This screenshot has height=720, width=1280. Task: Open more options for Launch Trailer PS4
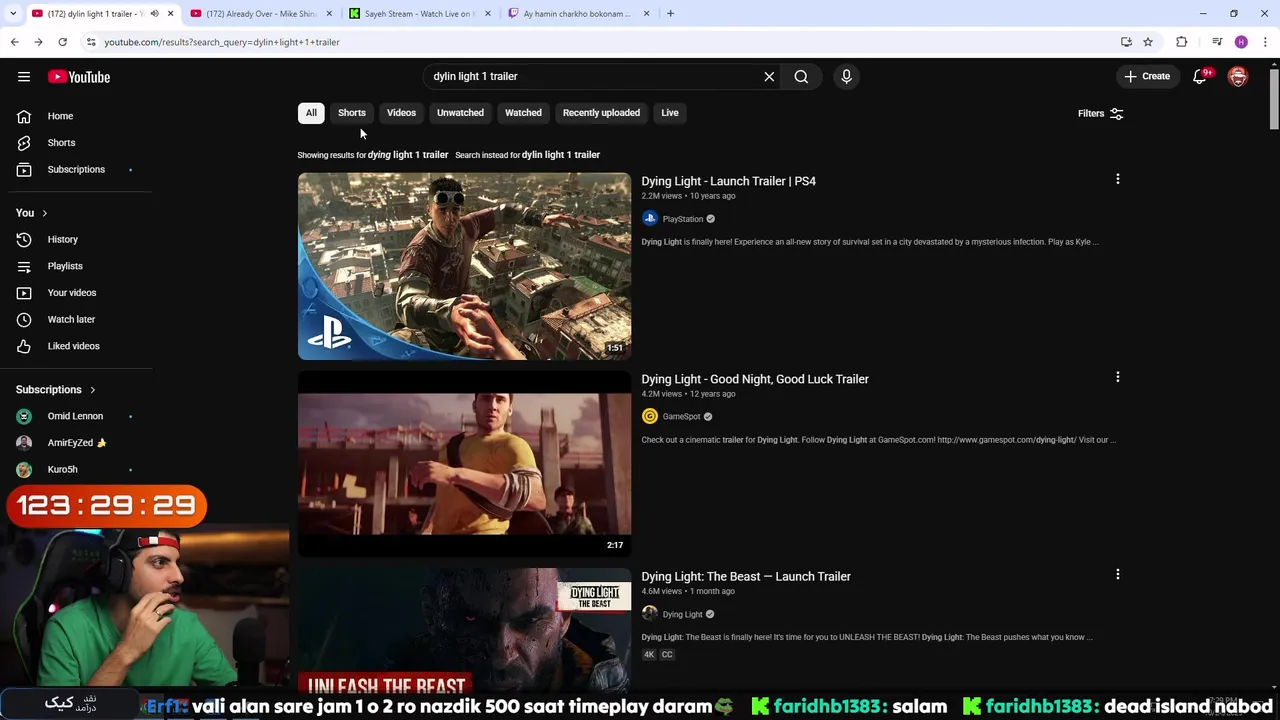tap(1117, 179)
